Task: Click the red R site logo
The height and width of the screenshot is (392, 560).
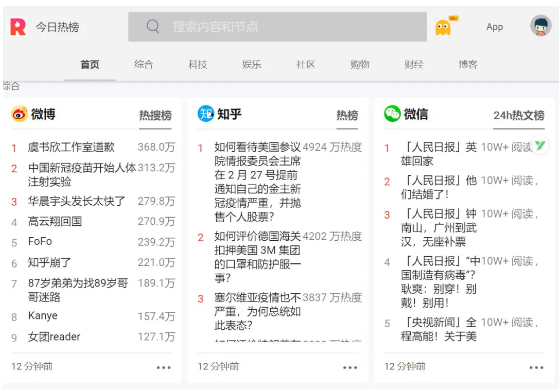Action: click(18, 27)
